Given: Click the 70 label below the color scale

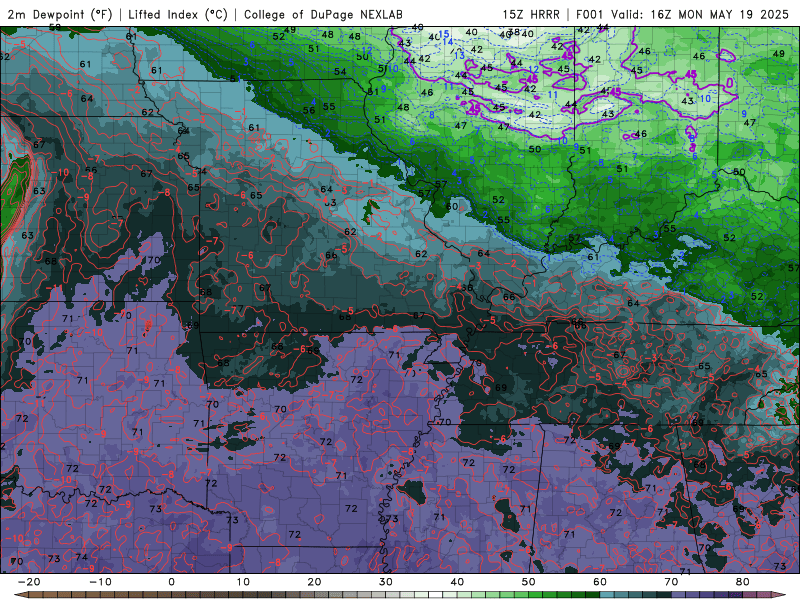Looking at the screenshot, I should (671, 582).
